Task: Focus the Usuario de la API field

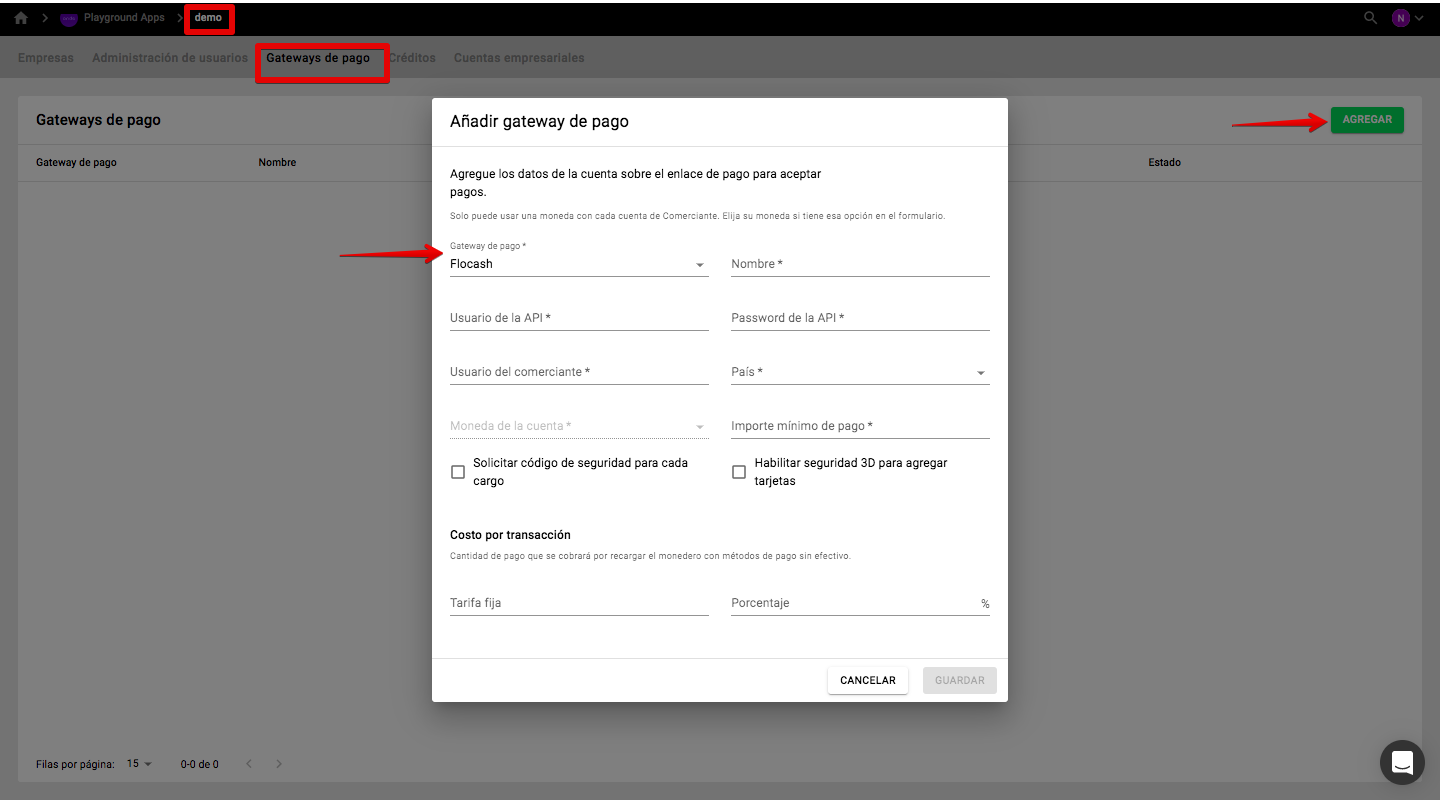Action: click(578, 318)
